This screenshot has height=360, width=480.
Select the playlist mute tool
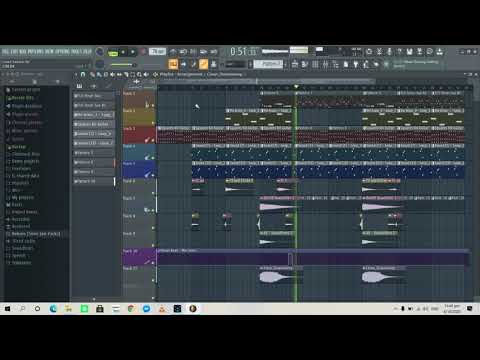(112, 74)
